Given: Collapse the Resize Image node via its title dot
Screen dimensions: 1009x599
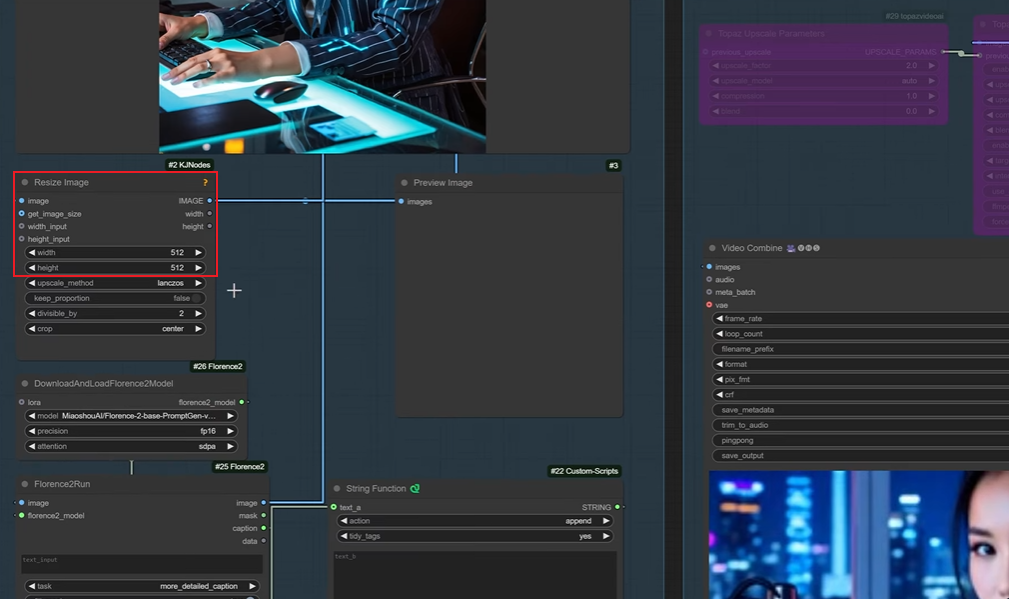Looking at the screenshot, I should (x=25, y=183).
